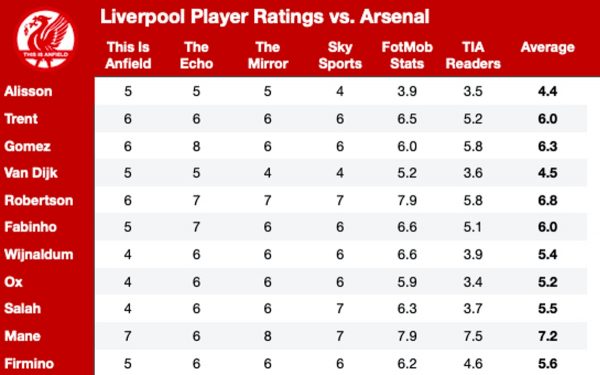This screenshot has width=600, height=375.
Task: Click the Van Dijk player name
Action: [31, 173]
